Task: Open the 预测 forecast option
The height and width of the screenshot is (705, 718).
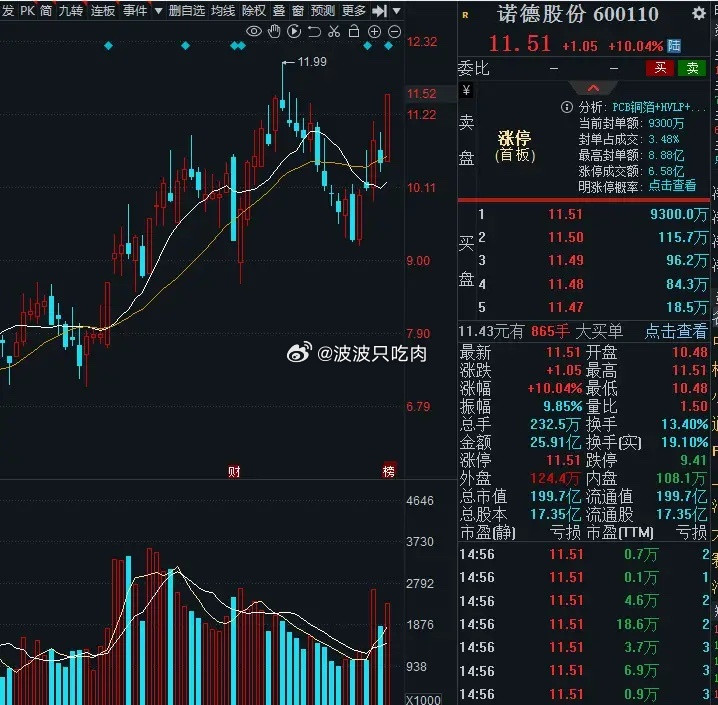Action: [322, 10]
